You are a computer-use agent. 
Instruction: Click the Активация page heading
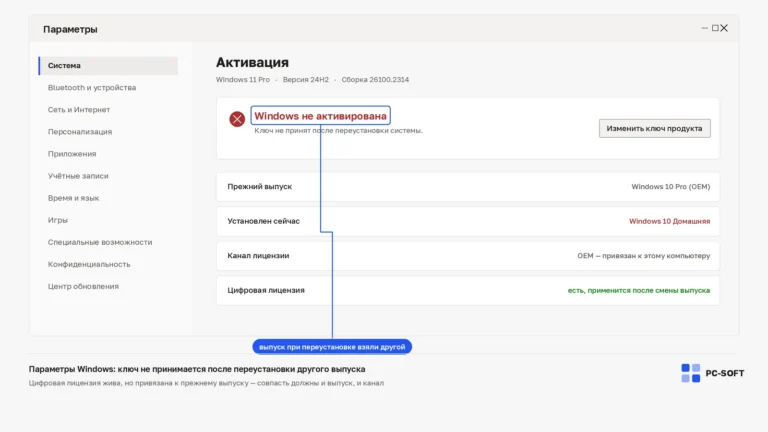(252, 63)
